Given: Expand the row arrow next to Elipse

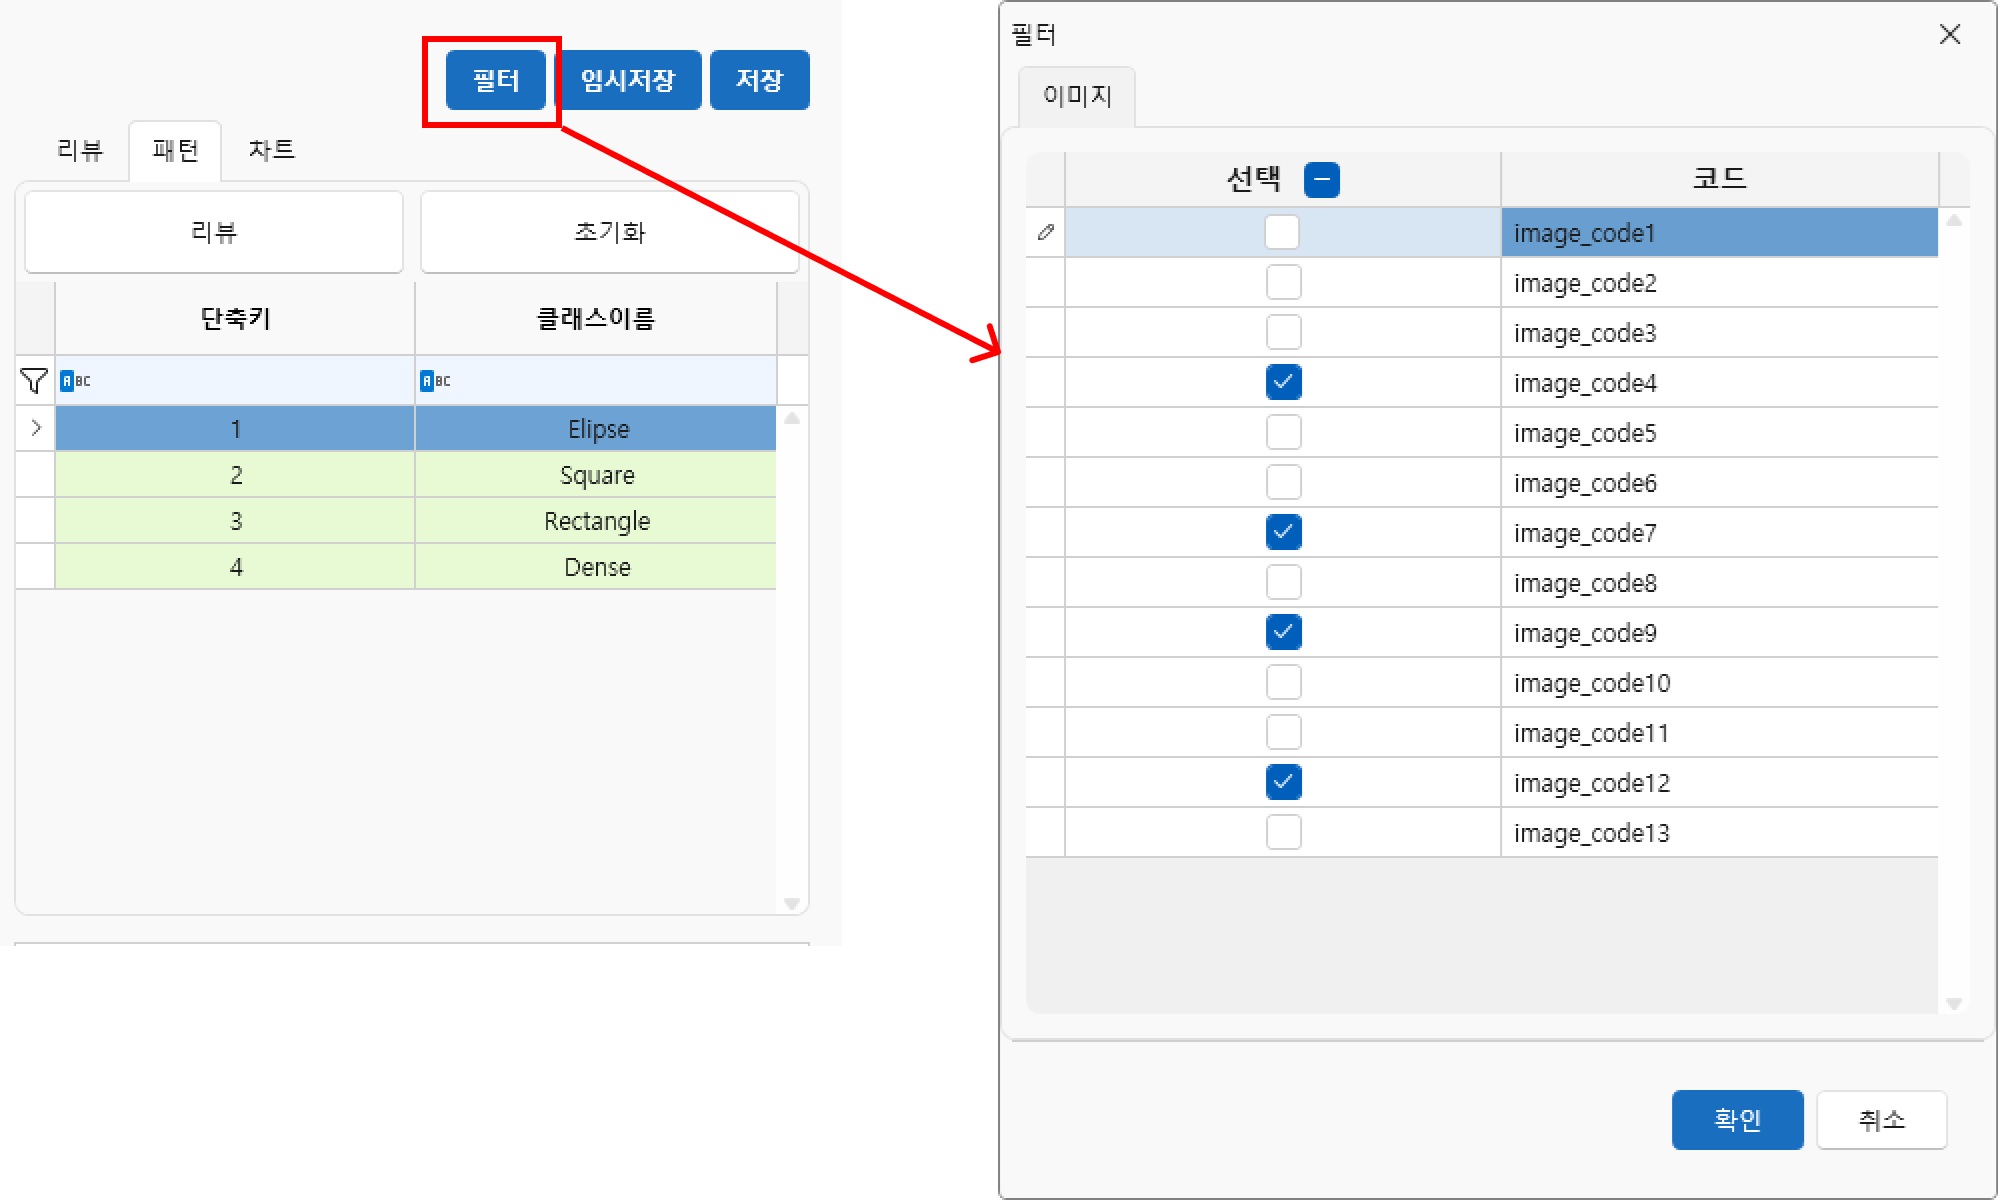Looking at the screenshot, I should pyautogui.click(x=36, y=429).
